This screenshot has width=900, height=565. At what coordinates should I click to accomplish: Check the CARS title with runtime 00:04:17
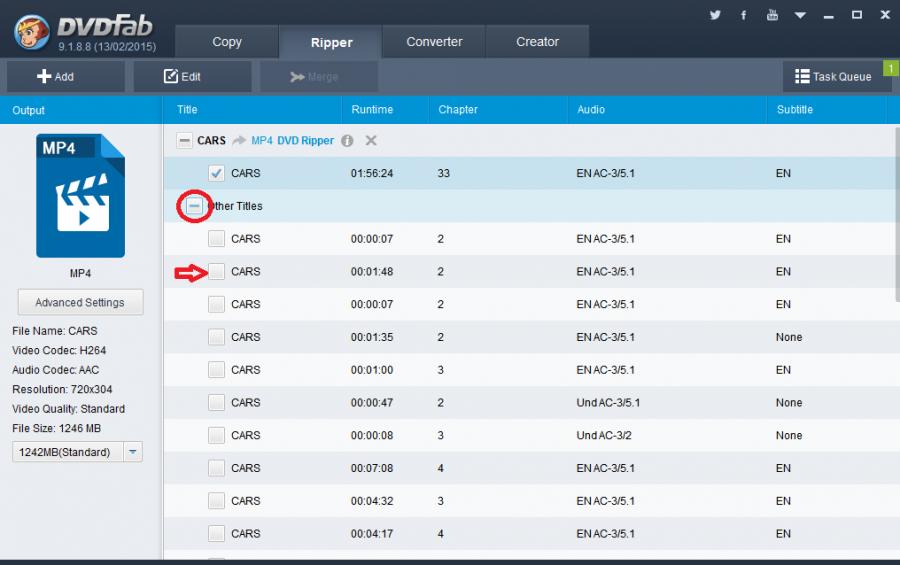coord(216,533)
